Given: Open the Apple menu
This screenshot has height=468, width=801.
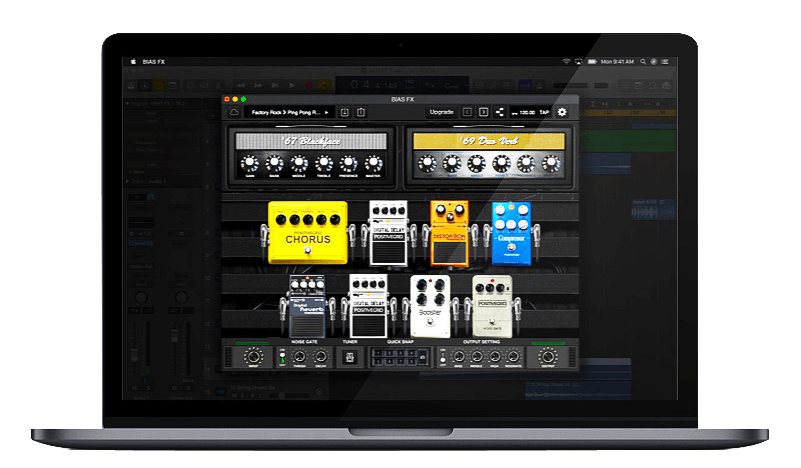Looking at the screenshot, I should [x=134, y=62].
